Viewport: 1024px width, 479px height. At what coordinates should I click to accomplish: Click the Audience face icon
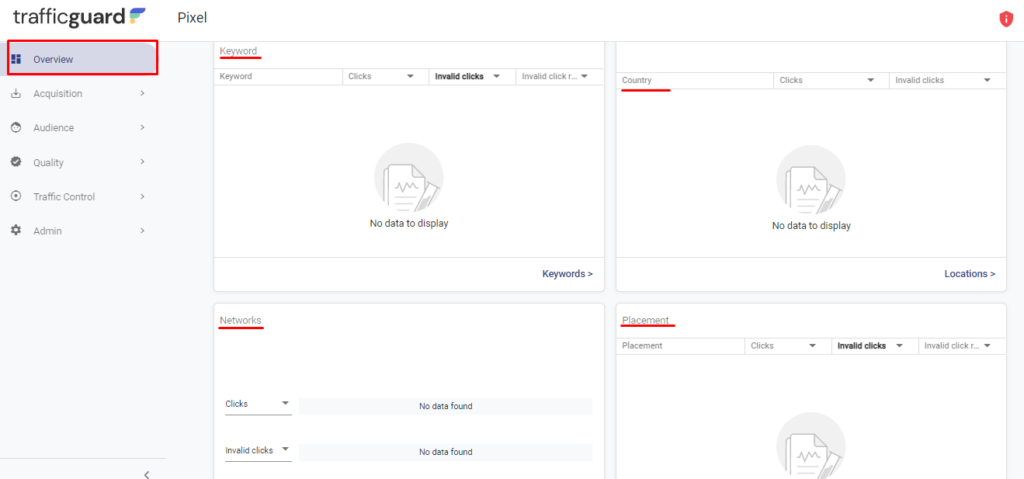pyautogui.click(x=16, y=128)
